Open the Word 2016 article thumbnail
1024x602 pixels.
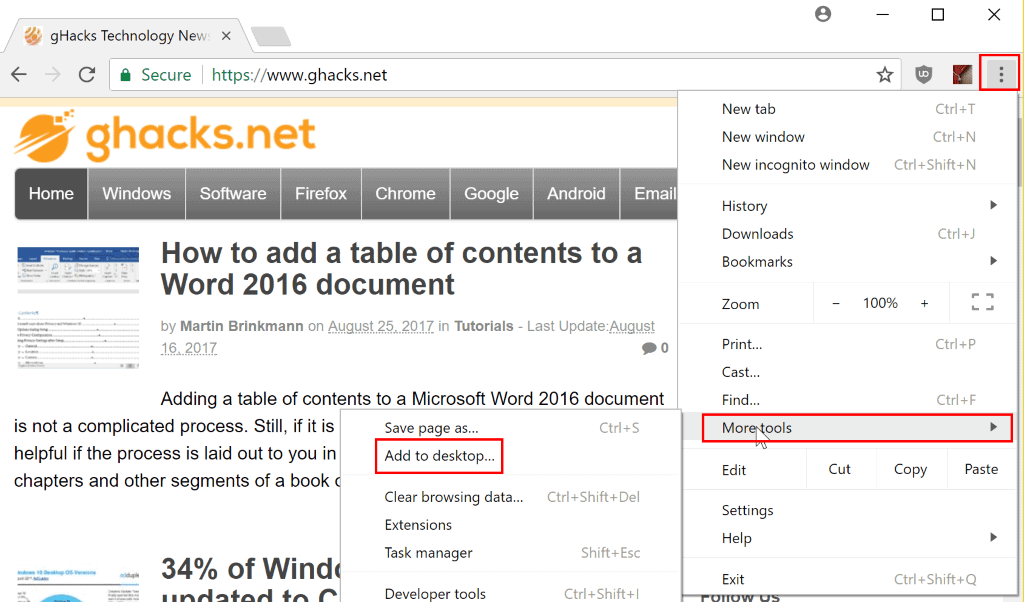(x=78, y=308)
